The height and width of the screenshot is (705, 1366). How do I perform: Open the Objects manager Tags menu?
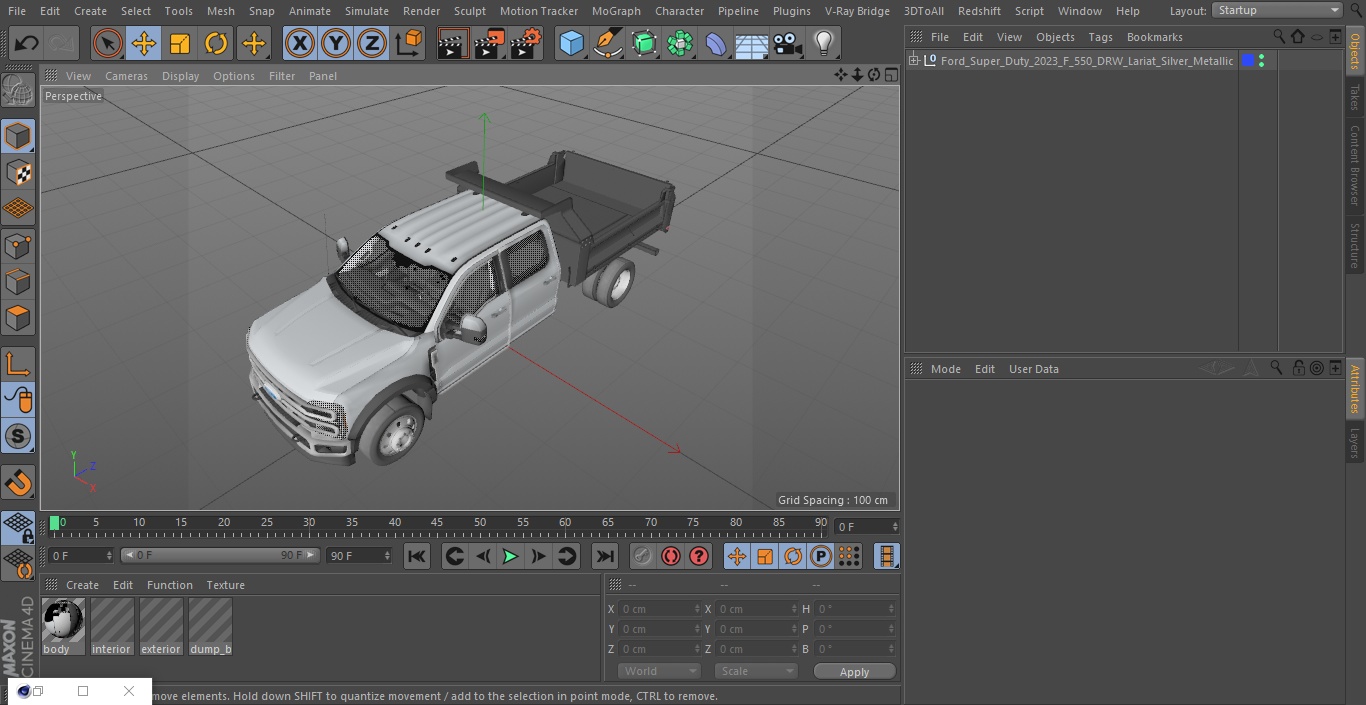click(1100, 37)
